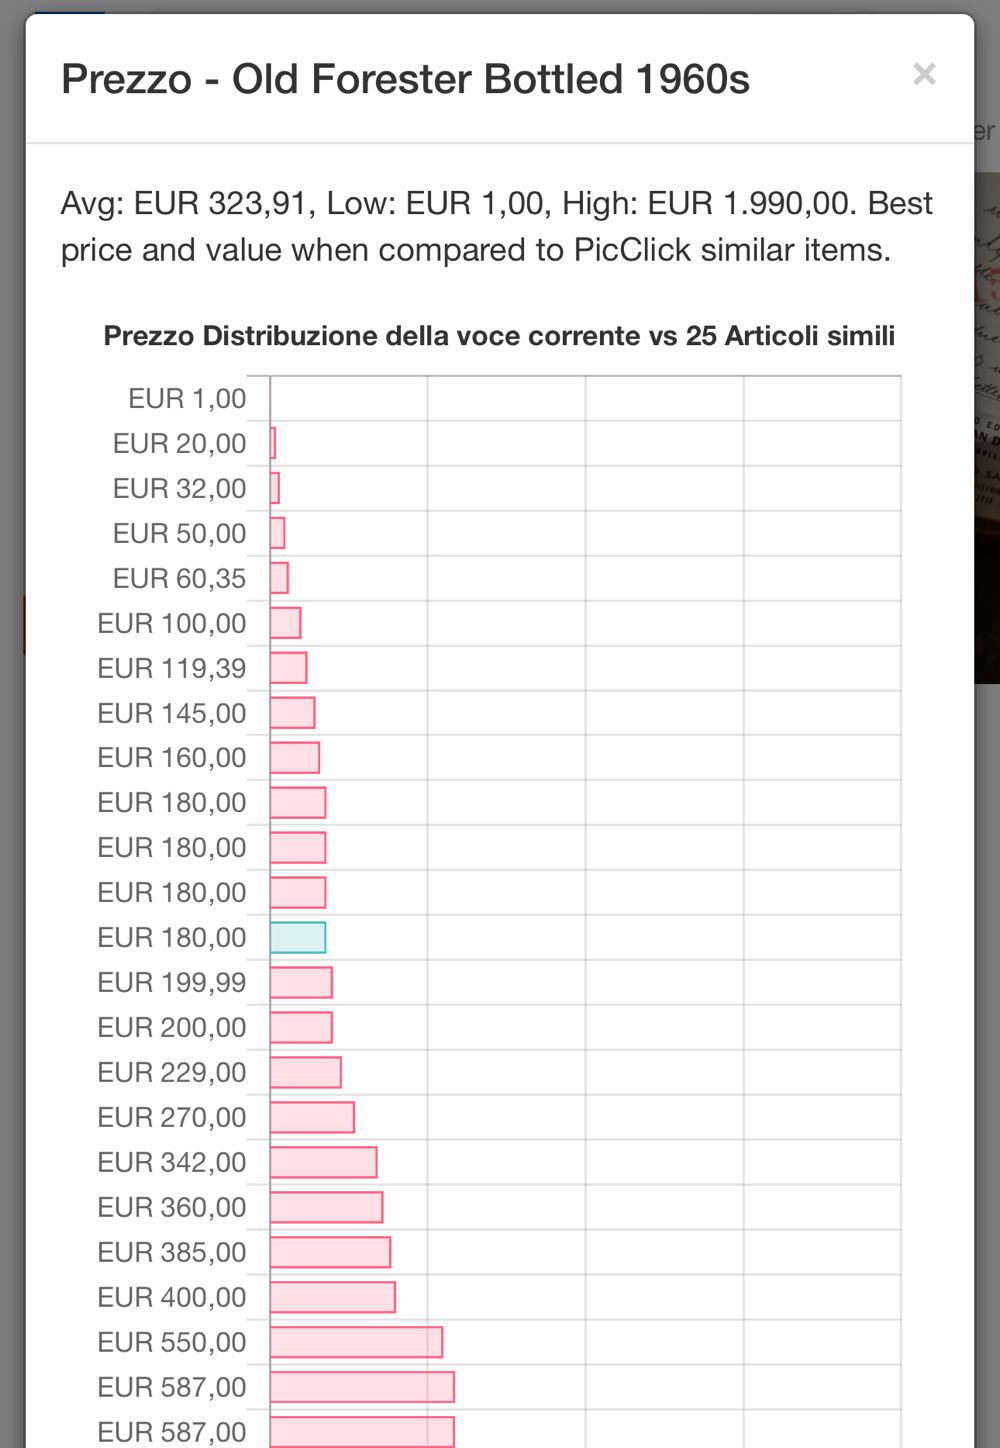Click the EUR 342,00 price bar
This screenshot has height=1448, width=1000.
click(324, 1162)
